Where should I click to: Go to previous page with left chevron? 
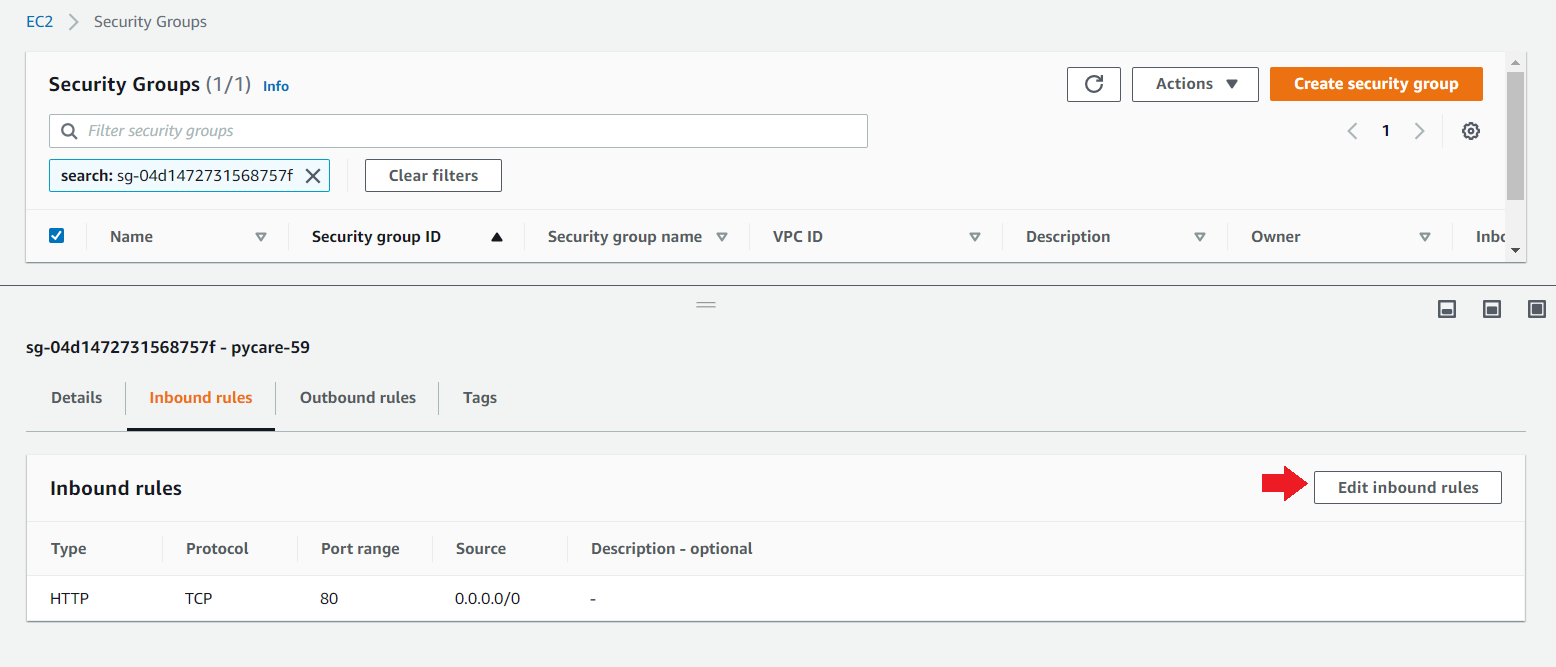[1352, 131]
